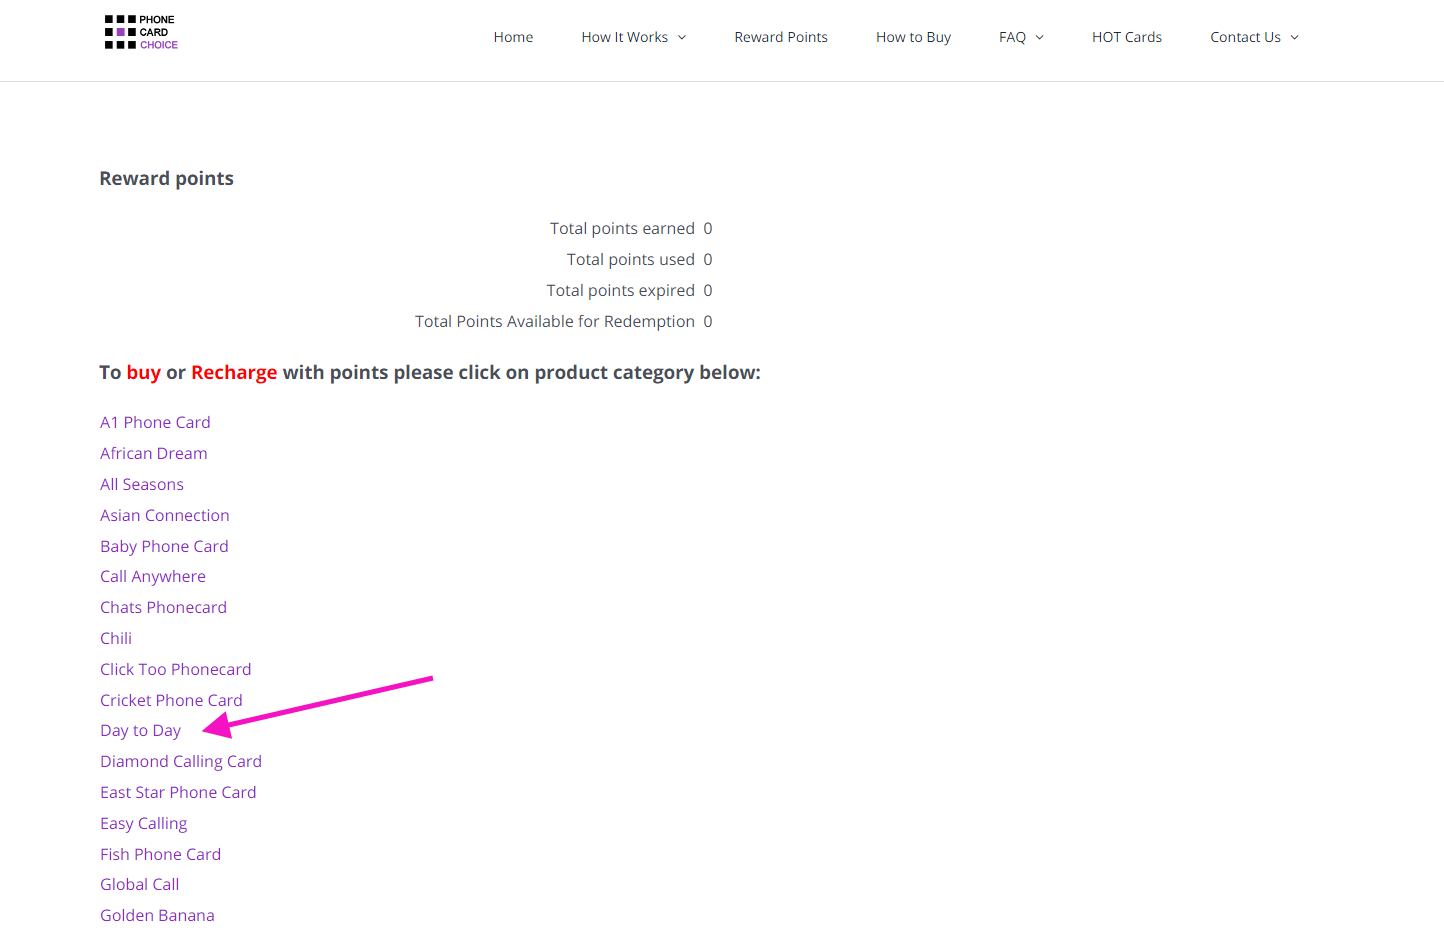
Task: Visit the HOT Cards page
Action: pyautogui.click(x=1127, y=37)
